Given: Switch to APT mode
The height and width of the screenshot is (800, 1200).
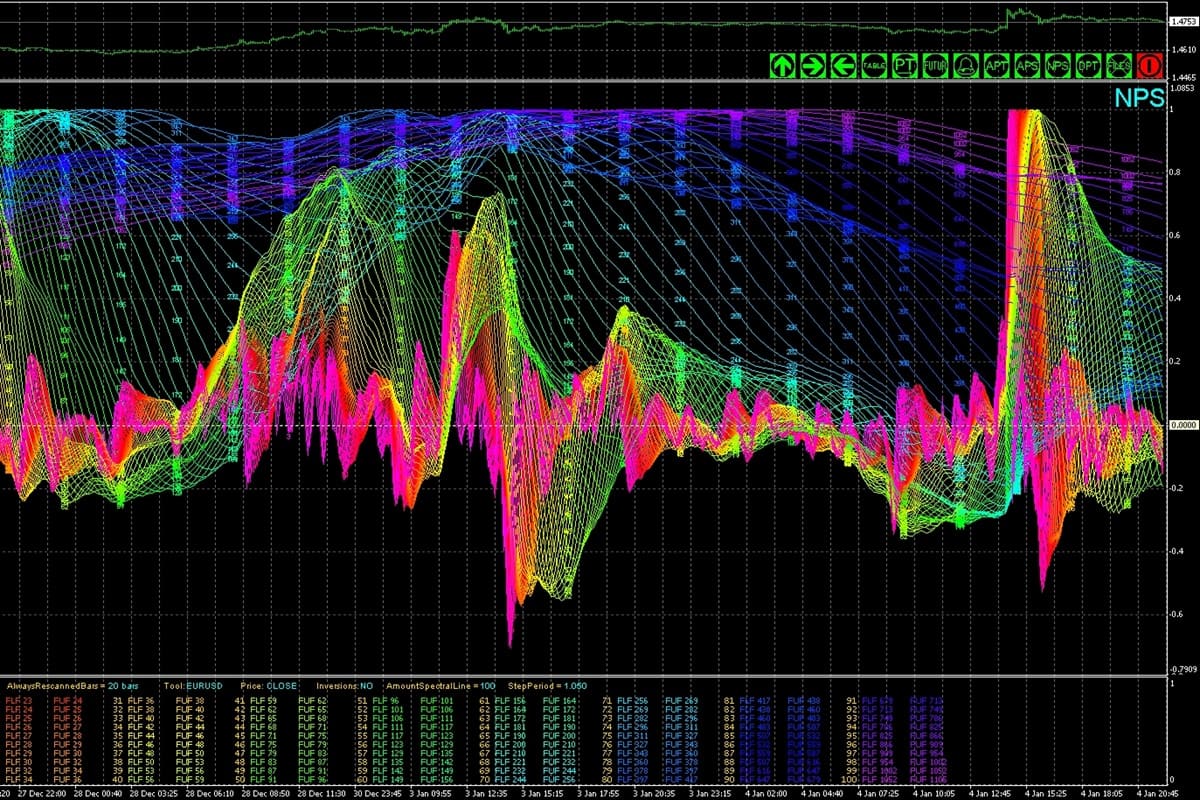Looking at the screenshot, I should 996,66.
